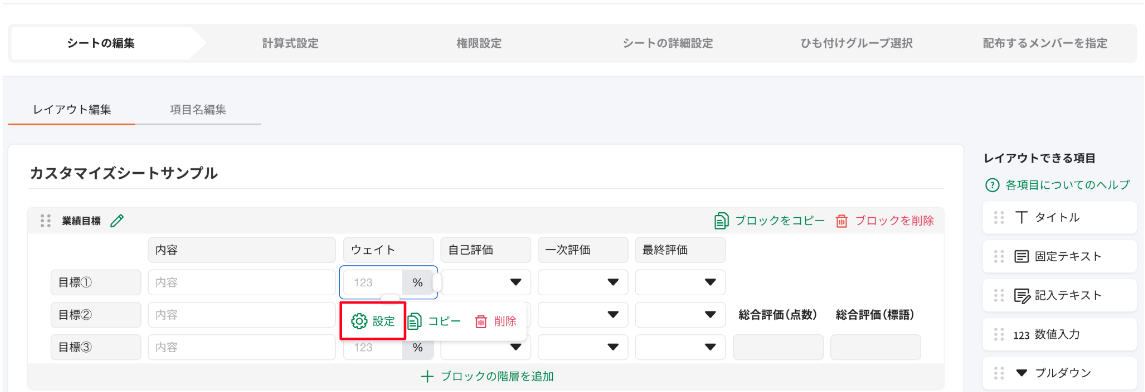The image size is (1145, 392).
Task: Click the 削除 trash icon in popup
Action: tap(480, 321)
